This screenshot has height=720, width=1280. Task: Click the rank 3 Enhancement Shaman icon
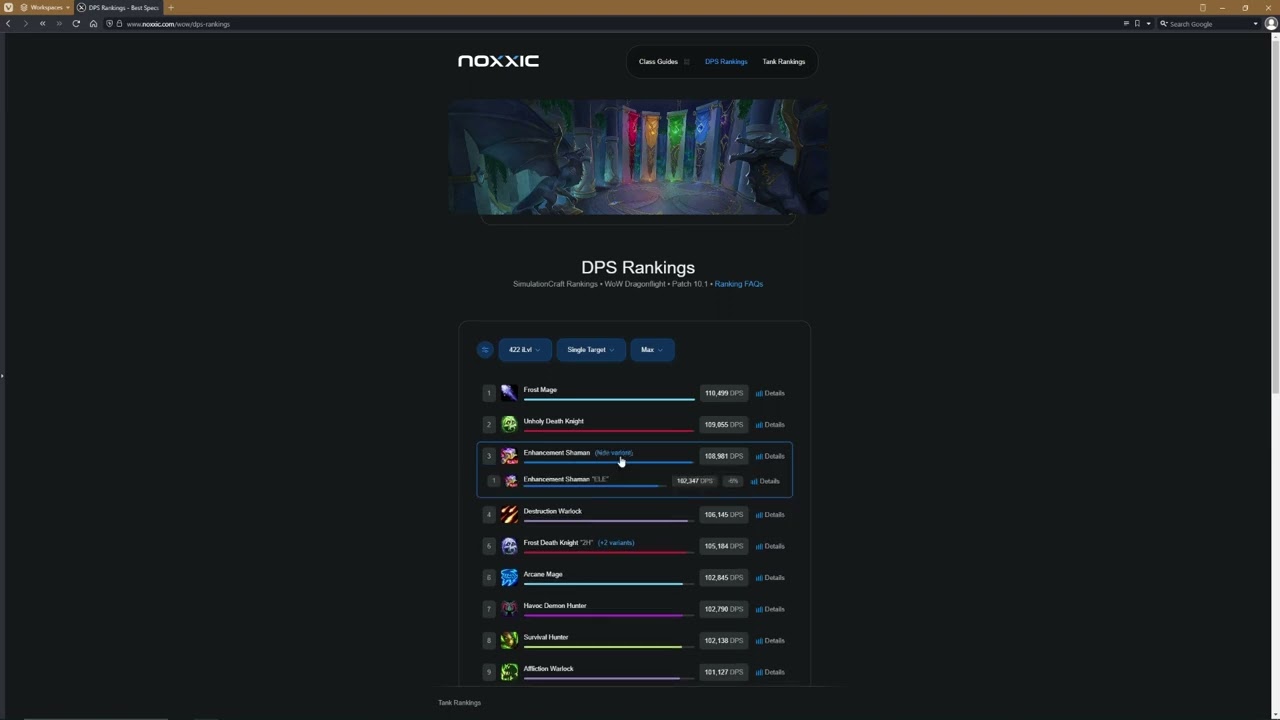[509, 456]
